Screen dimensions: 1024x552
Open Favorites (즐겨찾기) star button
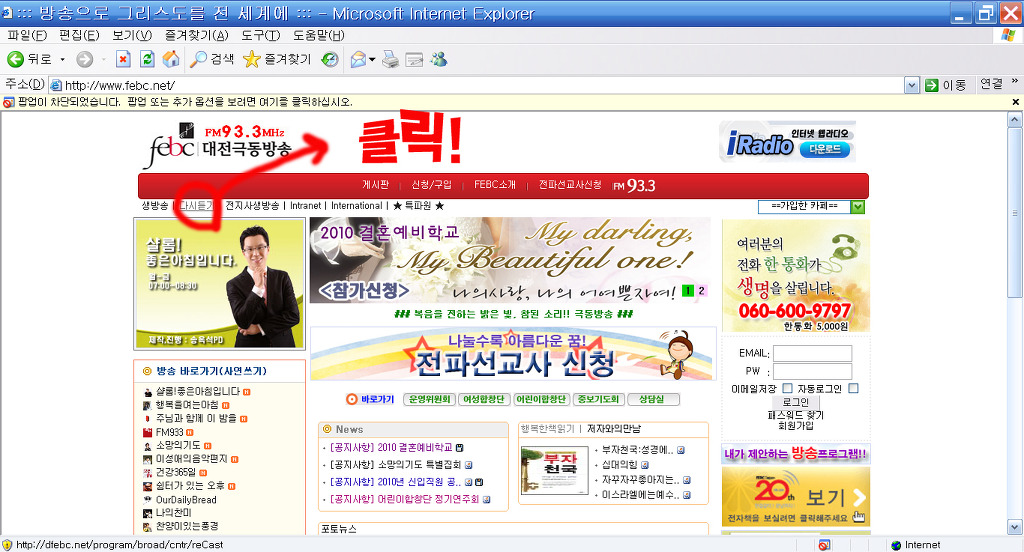(276, 59)
